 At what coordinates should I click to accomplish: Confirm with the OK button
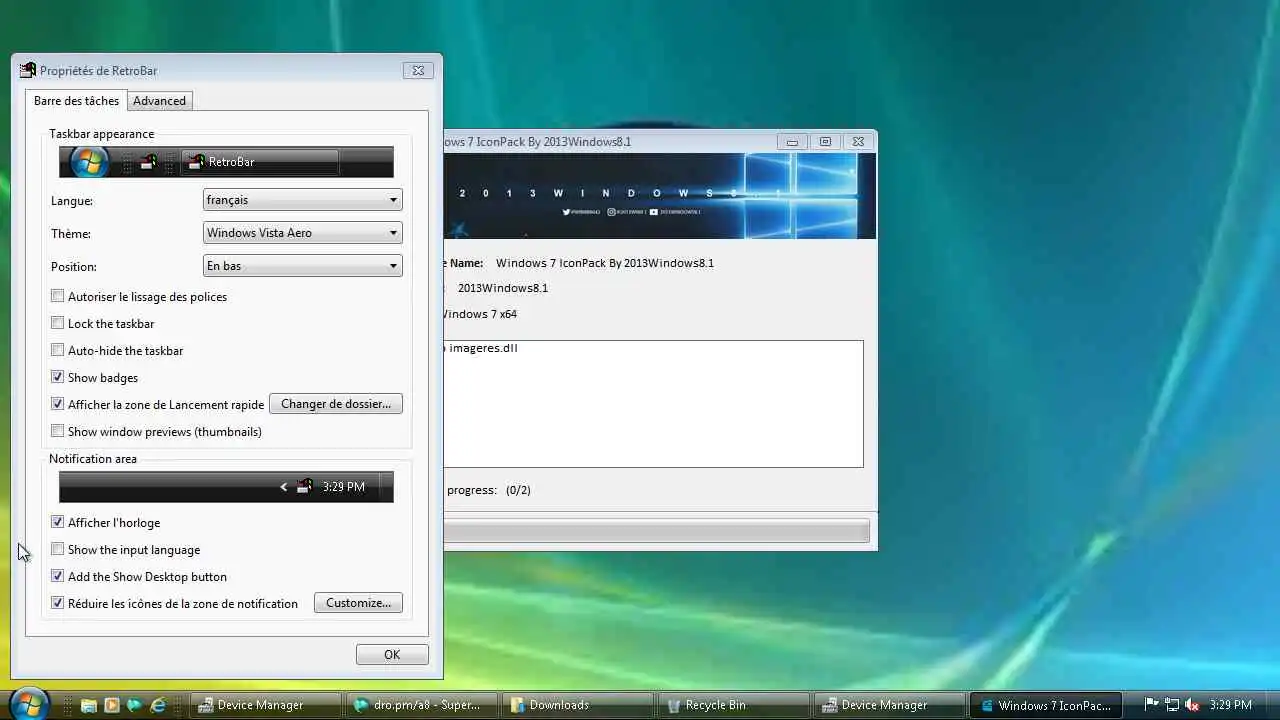[x=392, y=654]
